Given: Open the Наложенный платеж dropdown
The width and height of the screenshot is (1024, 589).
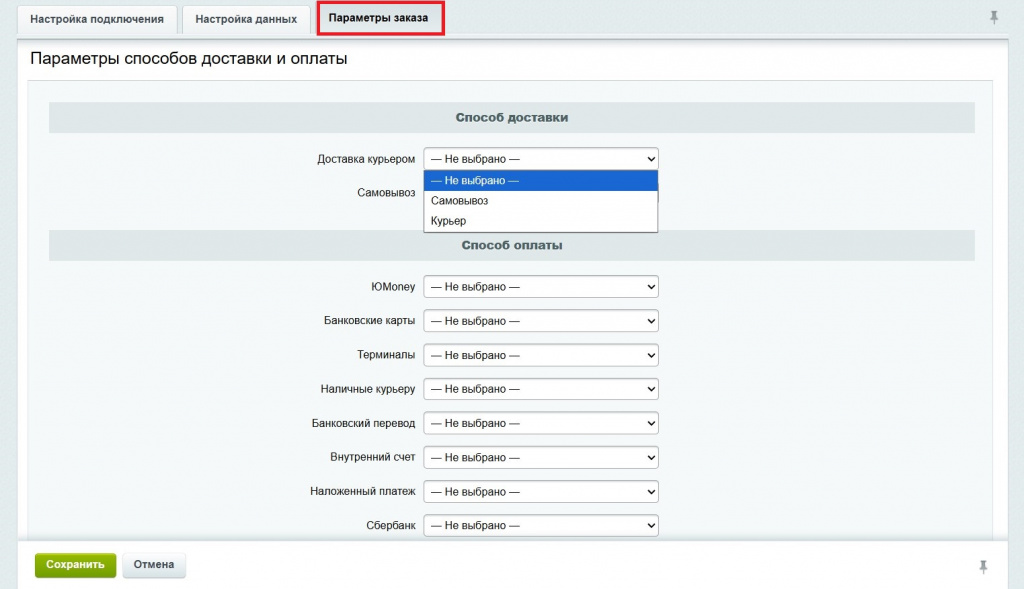Looking at the screenshot, I should 540,492.
